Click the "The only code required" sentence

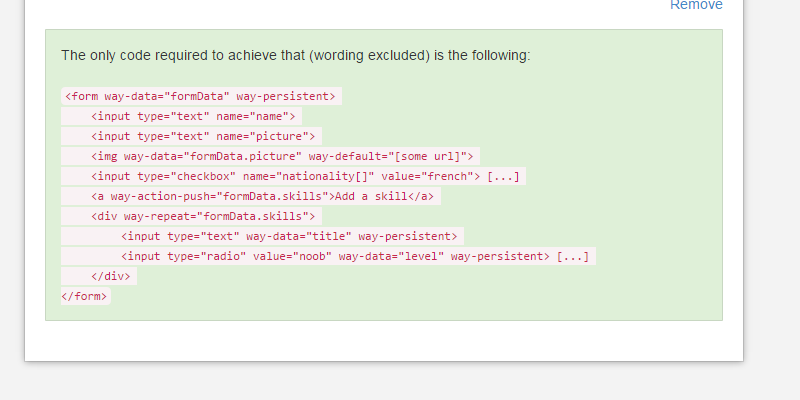tap(295, 55)
